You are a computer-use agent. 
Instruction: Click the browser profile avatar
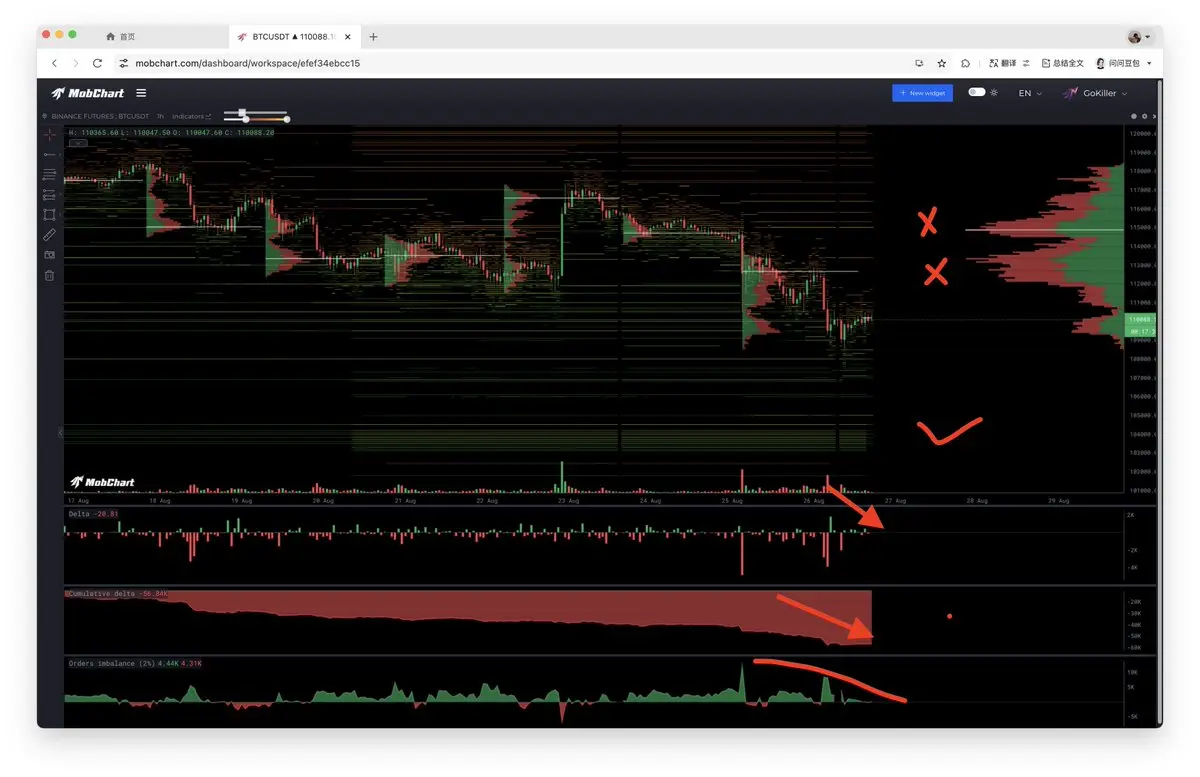point(1135,37)
